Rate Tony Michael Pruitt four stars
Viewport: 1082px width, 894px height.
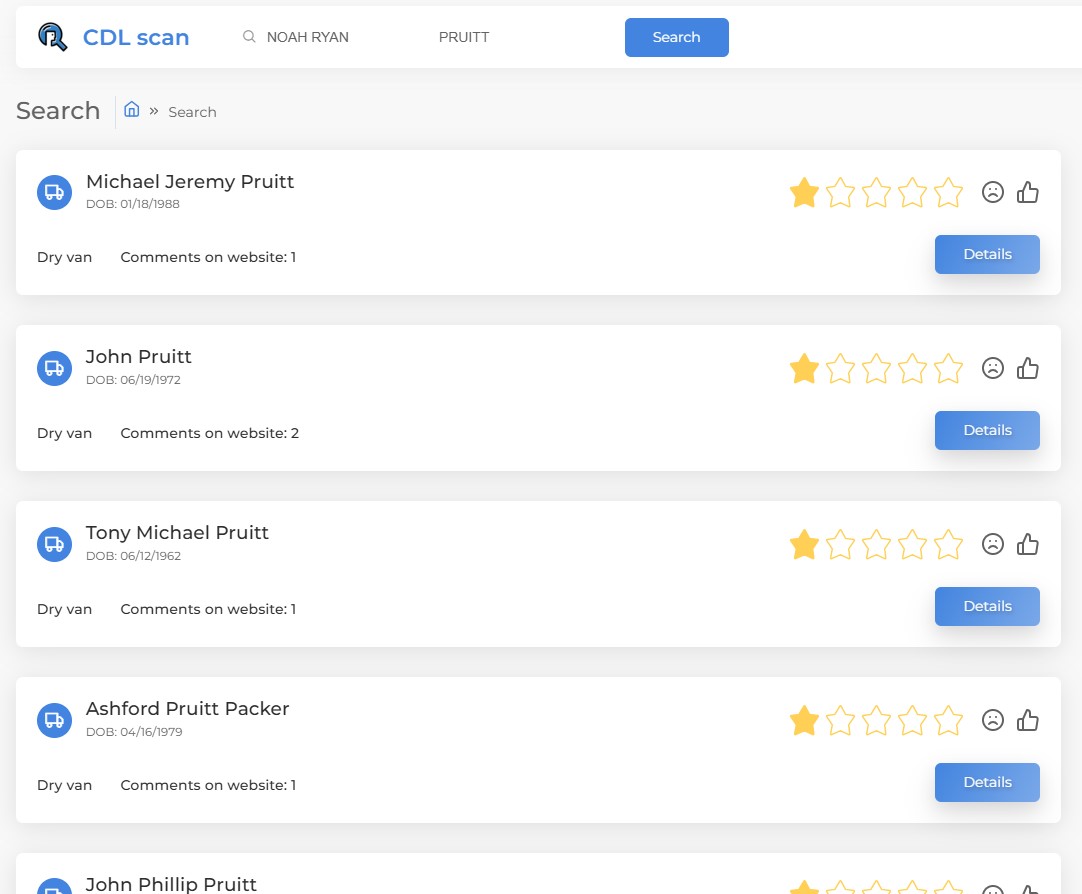click(x=912, y=544)
